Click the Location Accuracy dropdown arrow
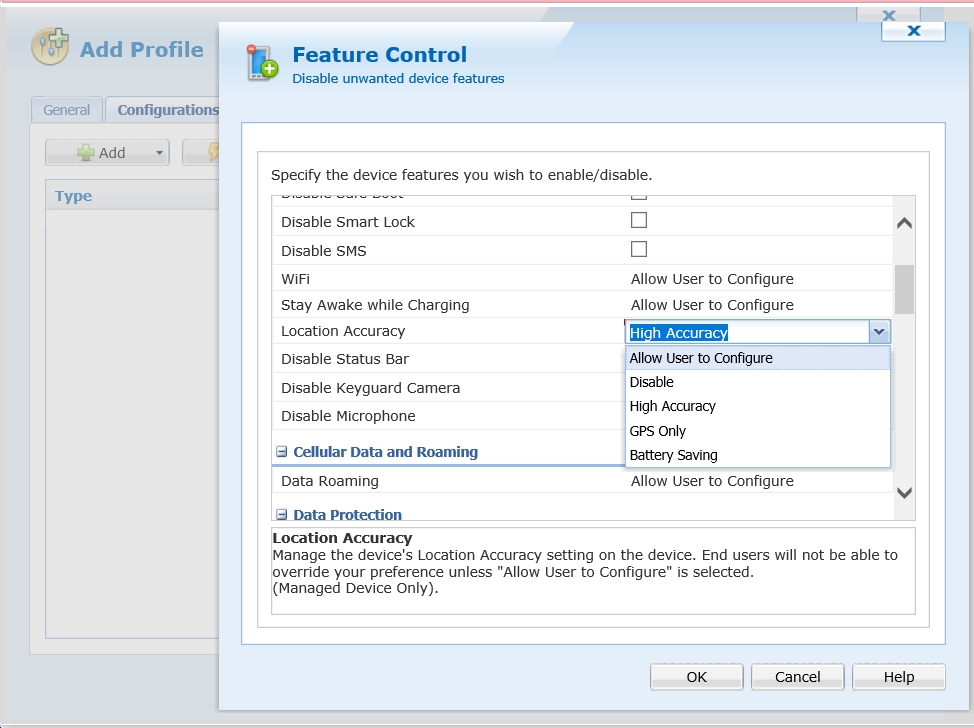Image resolution: width=974 pixels, height=728 pixels. click(x=879, y=332)
